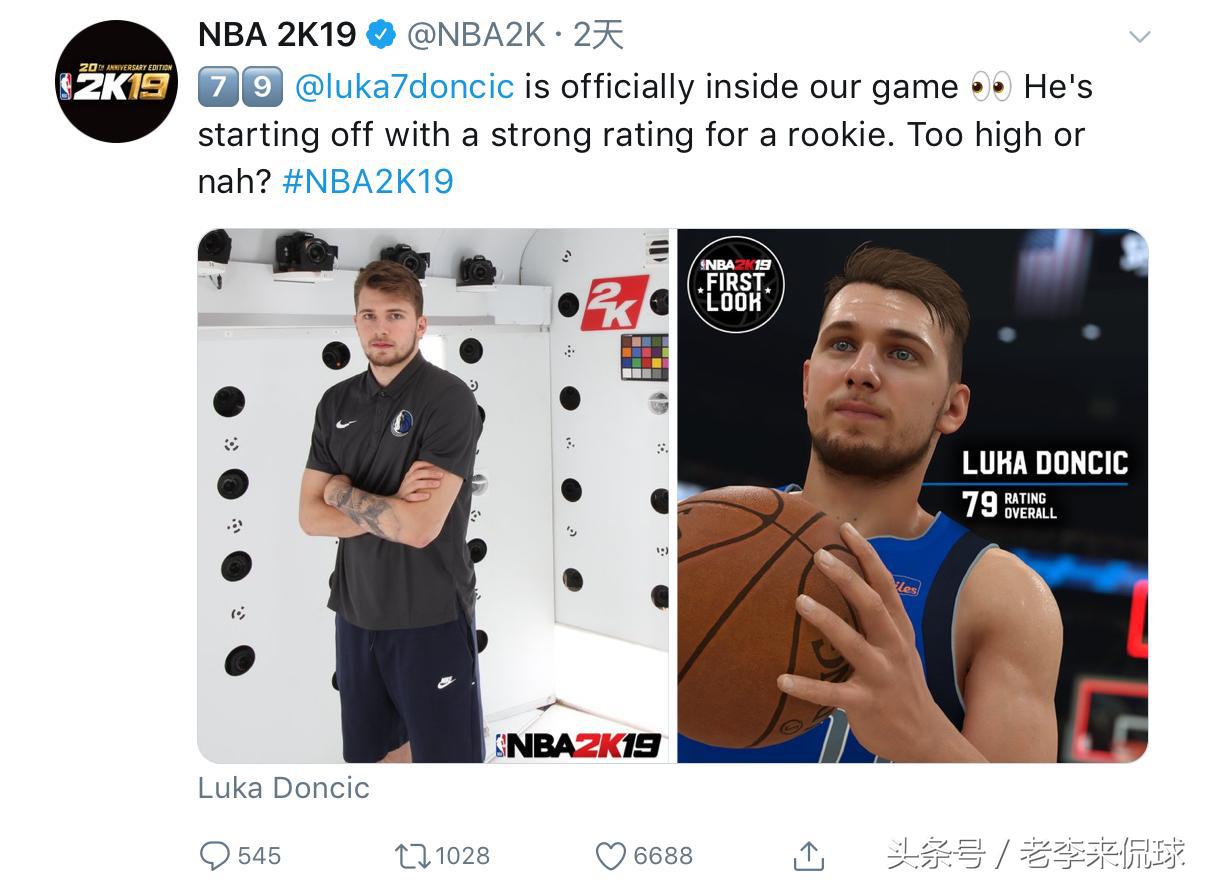
Task: Click the 79 Rating Overall label
Action: click(1010, 504)
